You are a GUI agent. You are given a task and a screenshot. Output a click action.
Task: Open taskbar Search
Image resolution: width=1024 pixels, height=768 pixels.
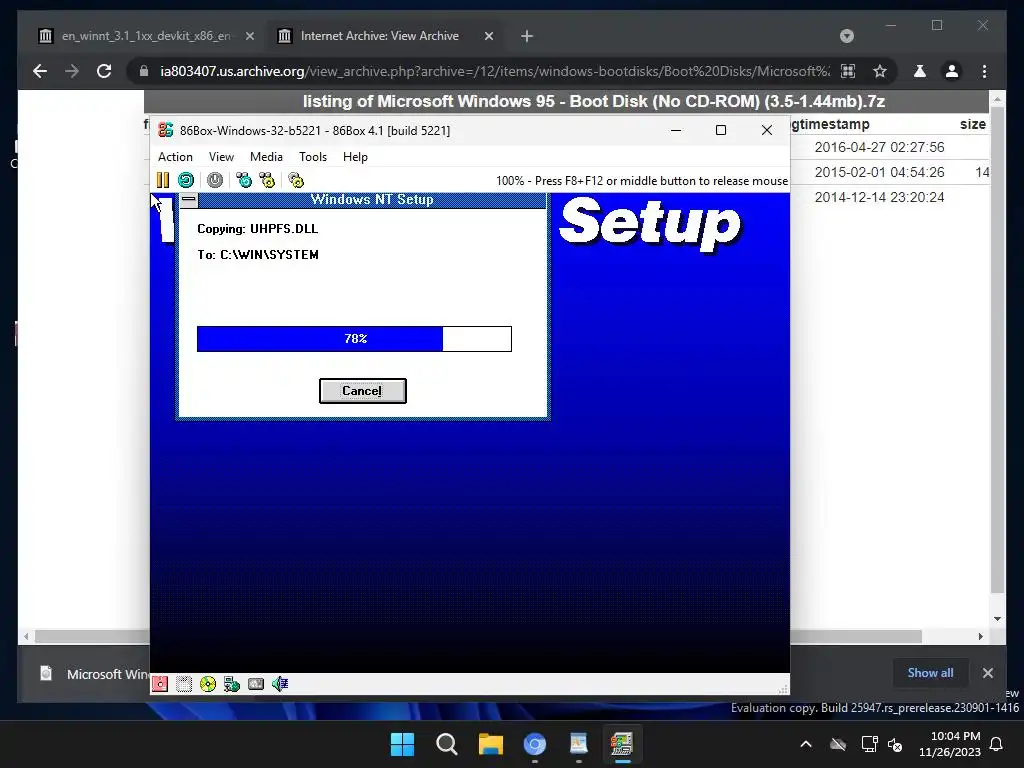pos(447,744)
